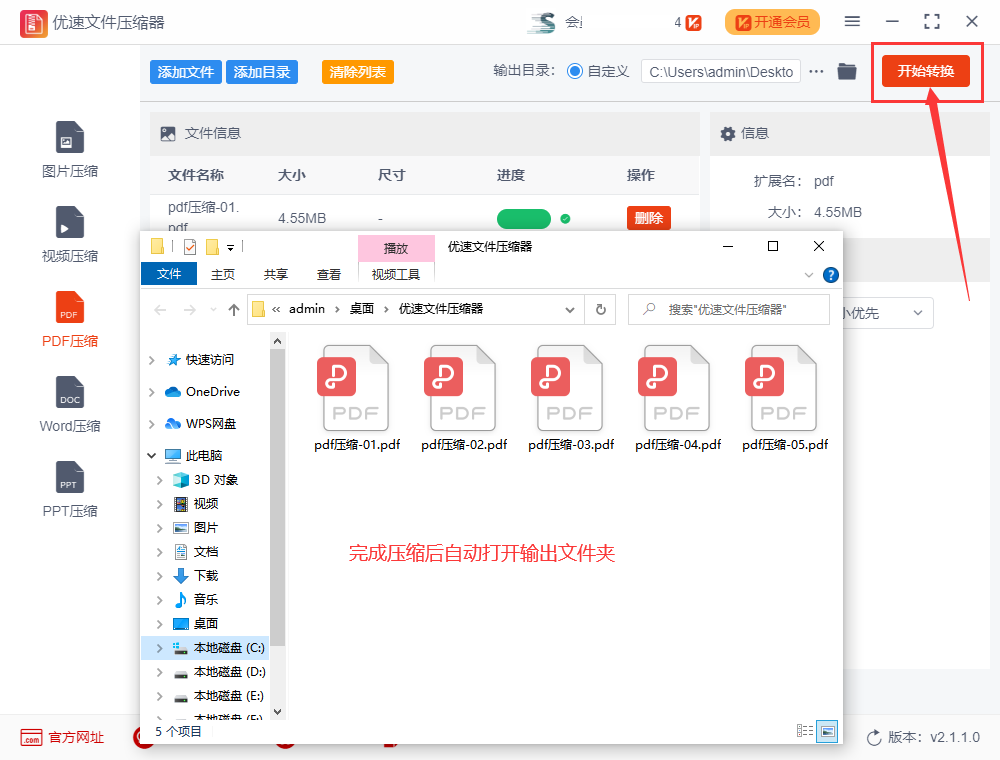The height and width of the screenshot is (760, 1000).
Task: Switch to details view in Explorer
Action: [804, 731]
